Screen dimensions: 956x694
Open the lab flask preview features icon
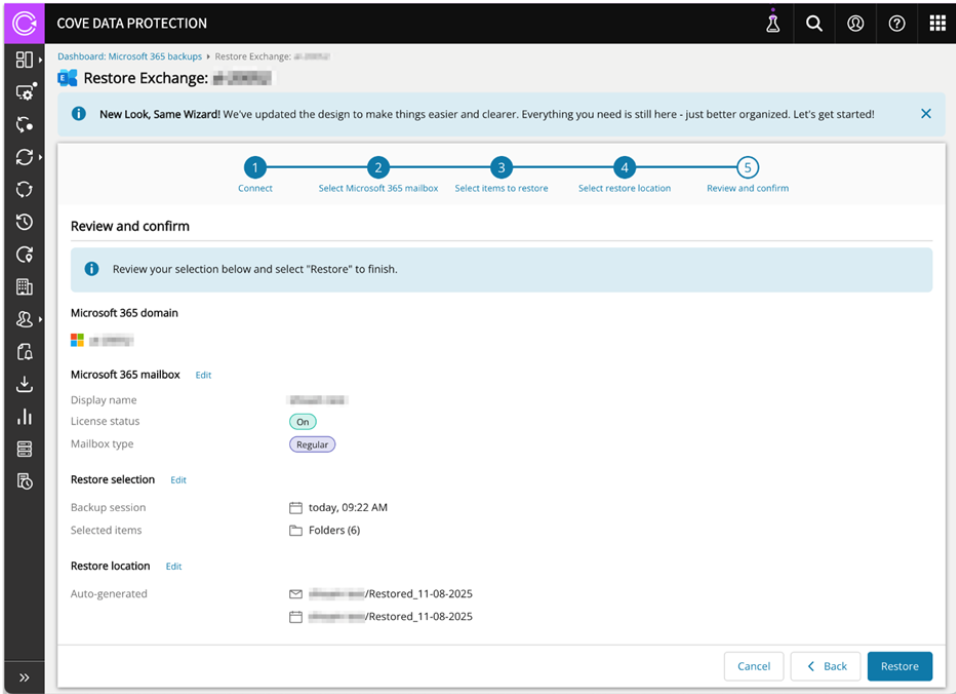pos(773,23)
